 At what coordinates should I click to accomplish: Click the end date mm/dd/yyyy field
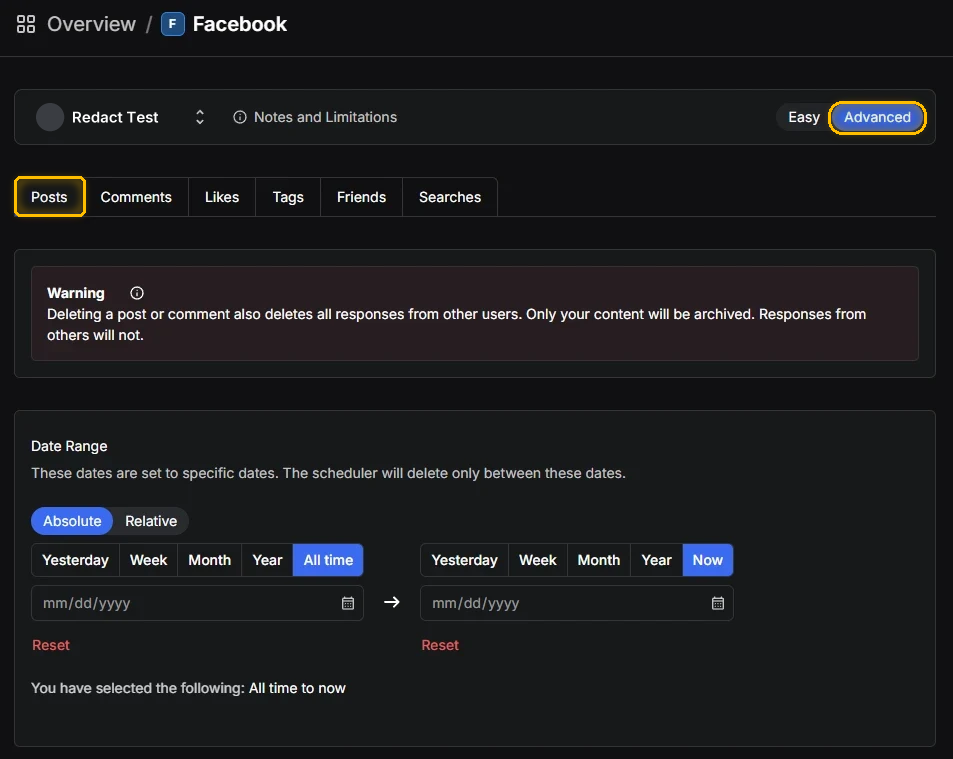coord(576,603)
